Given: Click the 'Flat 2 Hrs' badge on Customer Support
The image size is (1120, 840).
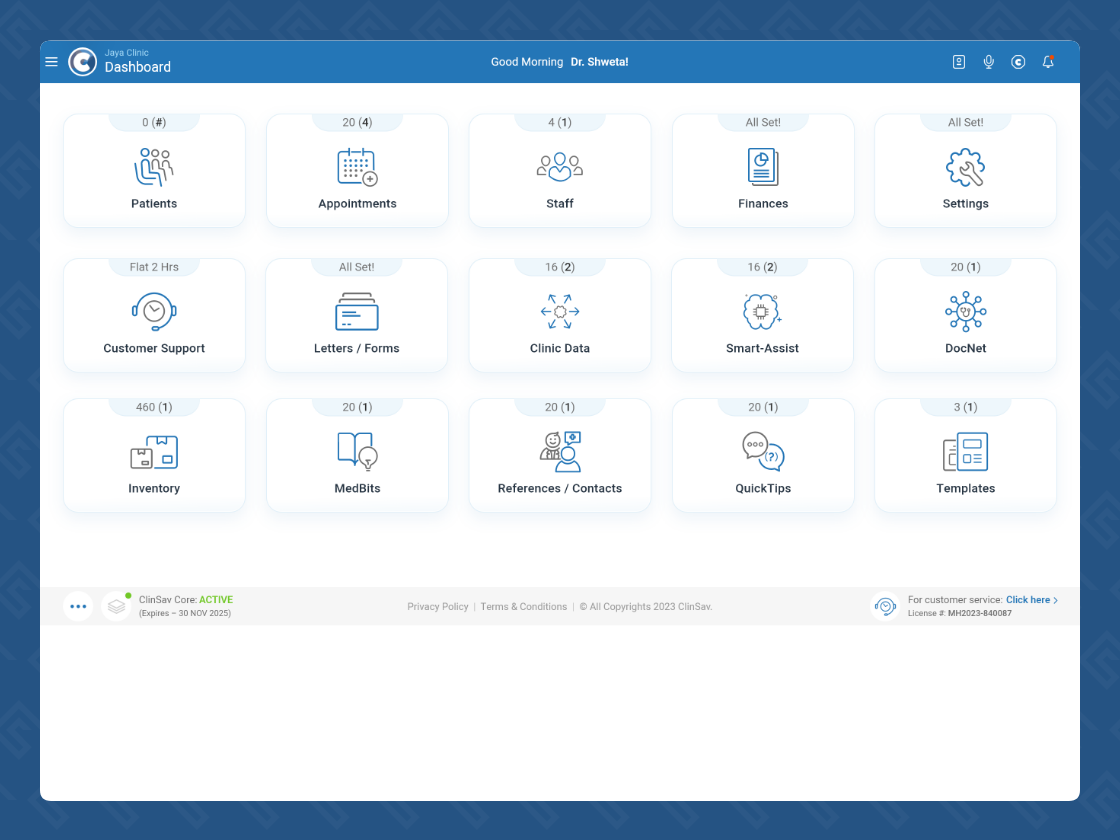Looking at the screenshot, I should coord(154,267).
